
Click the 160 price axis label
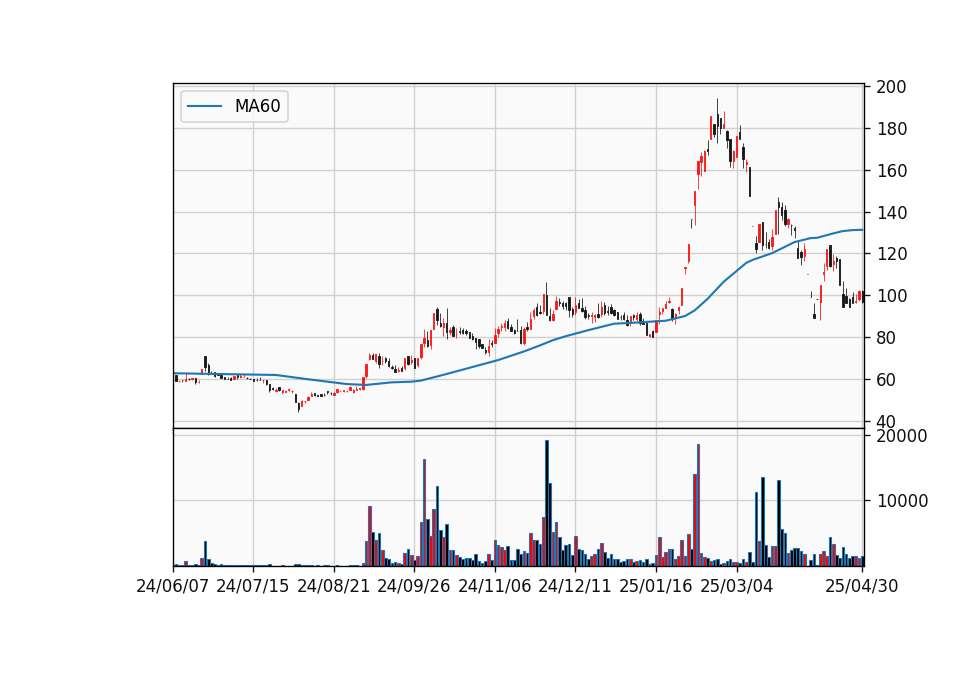(x=891, y=171)
